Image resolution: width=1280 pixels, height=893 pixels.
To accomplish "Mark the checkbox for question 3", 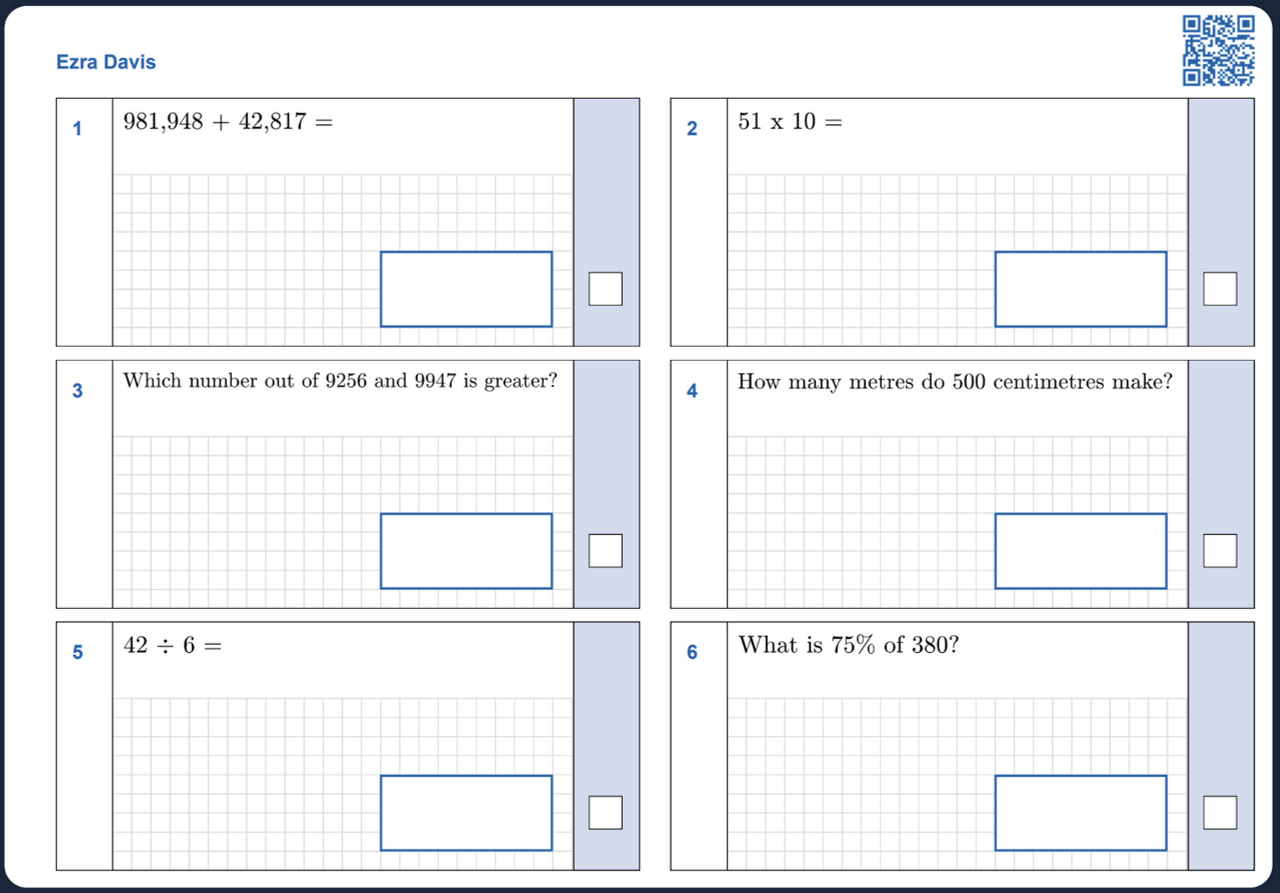I will coord(605,551).
